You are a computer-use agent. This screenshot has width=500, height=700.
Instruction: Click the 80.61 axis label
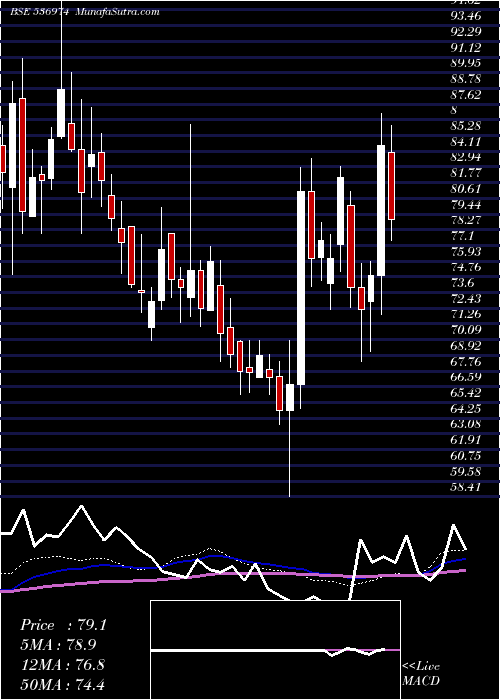466,188
